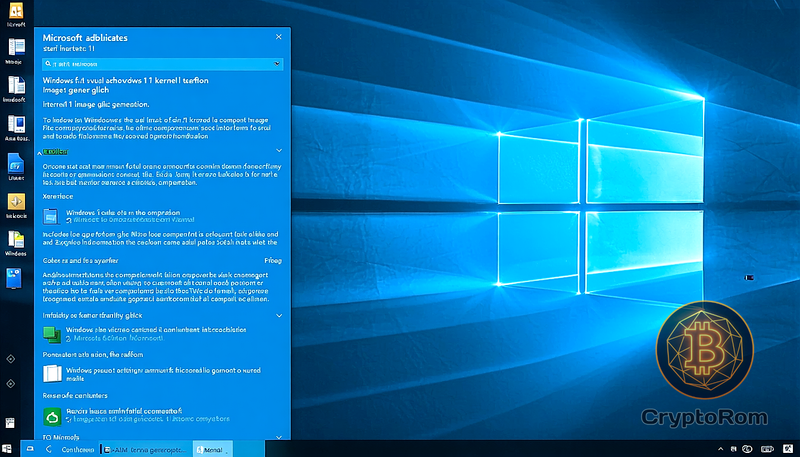This screenshot has width=800, height=457.
Task: Click the green stacked squares result icon
Action: pos(52,334)
